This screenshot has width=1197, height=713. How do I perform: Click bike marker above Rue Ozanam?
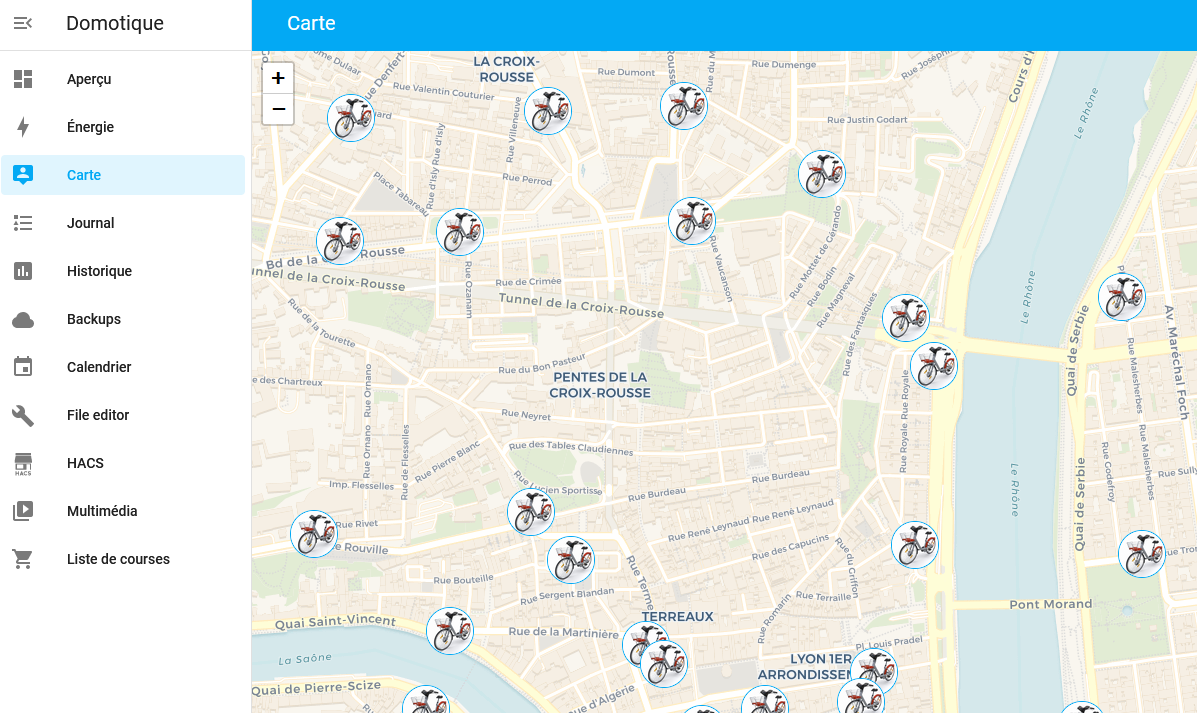[x=460, y=232]
